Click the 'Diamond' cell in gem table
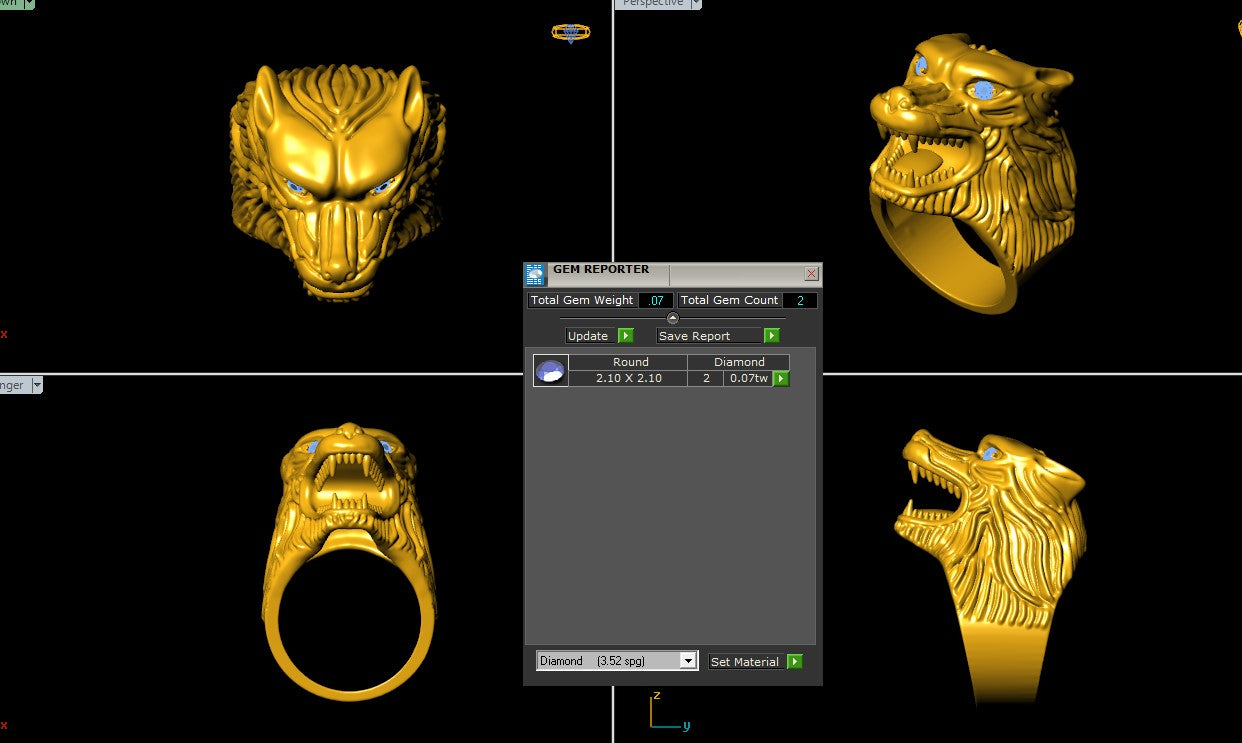The height and width of the screenshot is (743, 1242). coord(739,362)
